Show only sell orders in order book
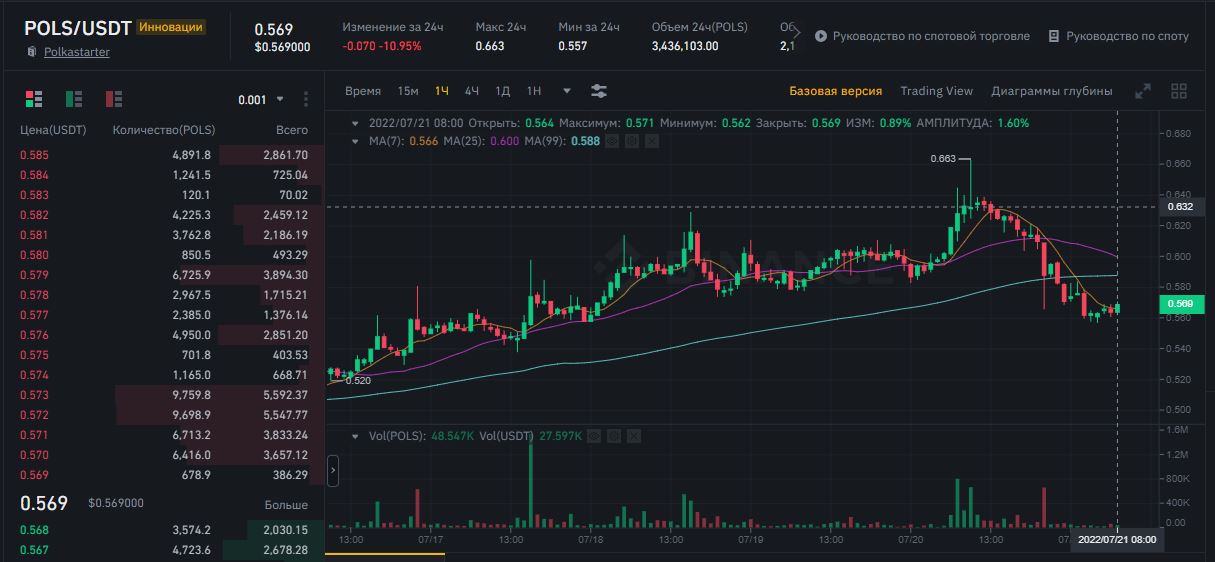The image size is (1215, 562). coord(113,98)
